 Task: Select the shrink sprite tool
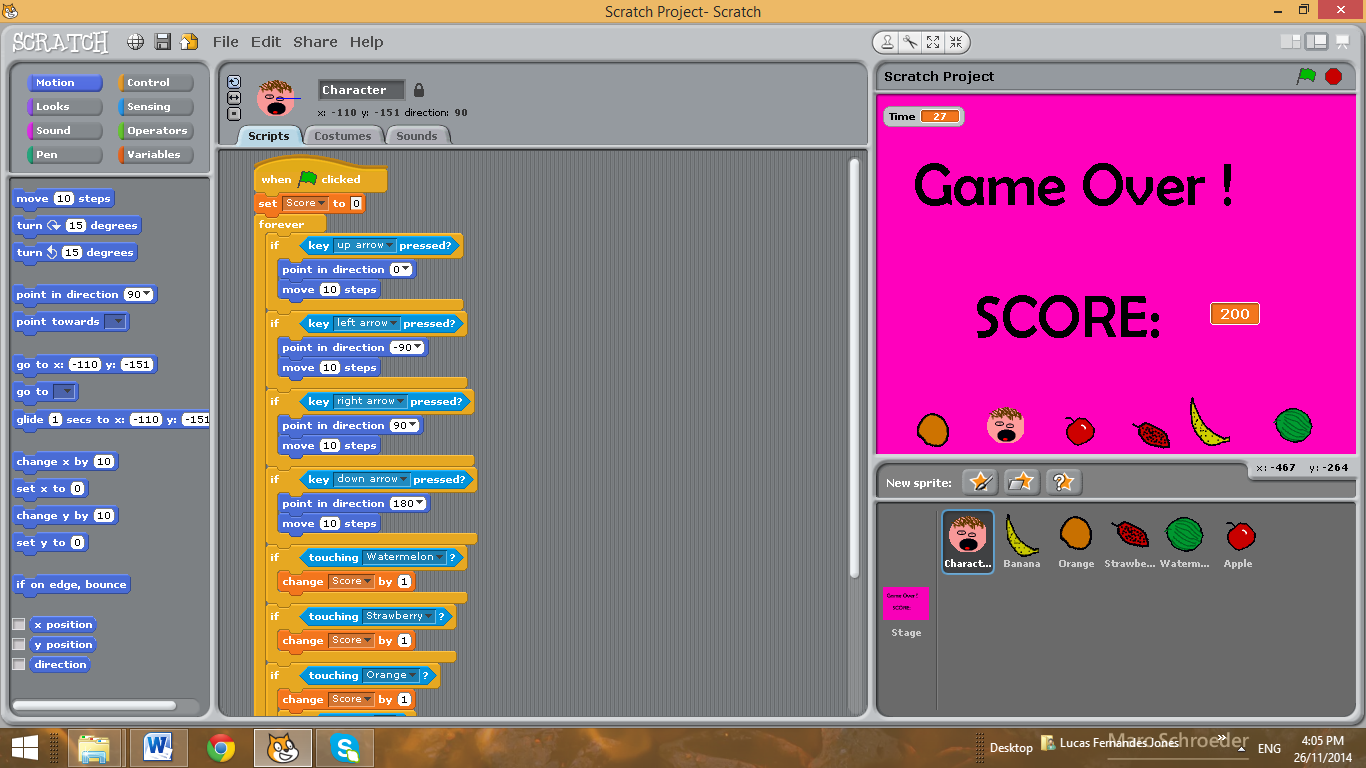[956, 42]
